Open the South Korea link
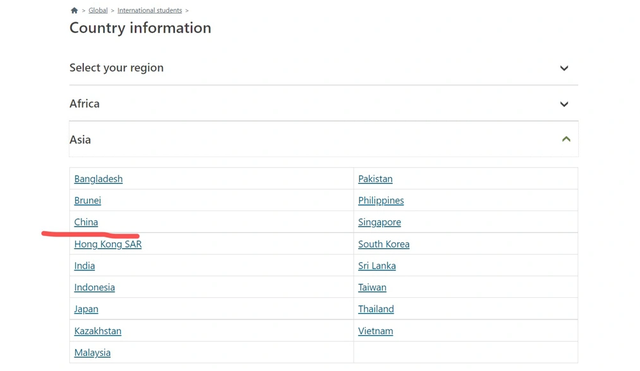The height and width of the screenshot is (371, 640). 384,244
